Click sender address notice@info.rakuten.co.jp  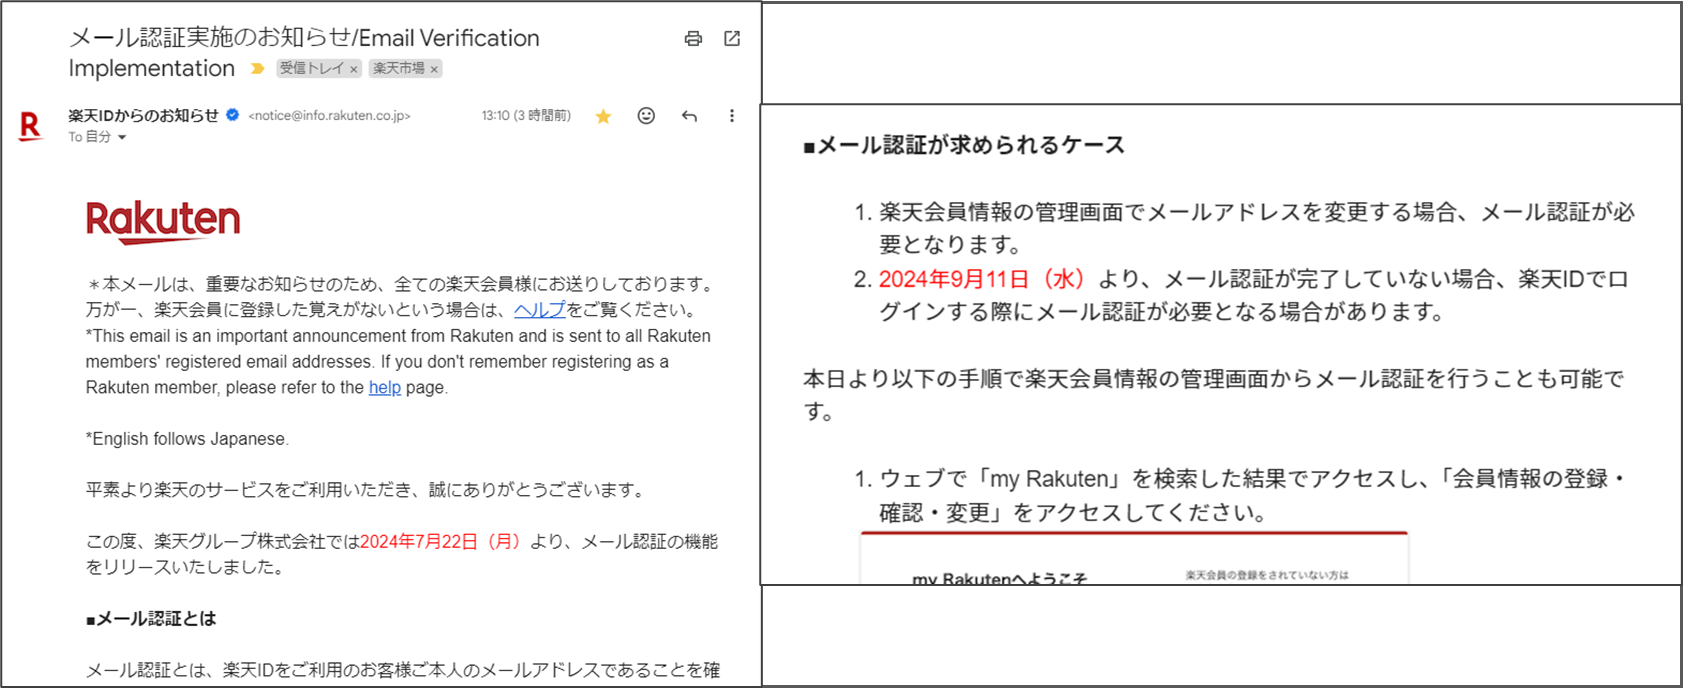tap(329, 116)
